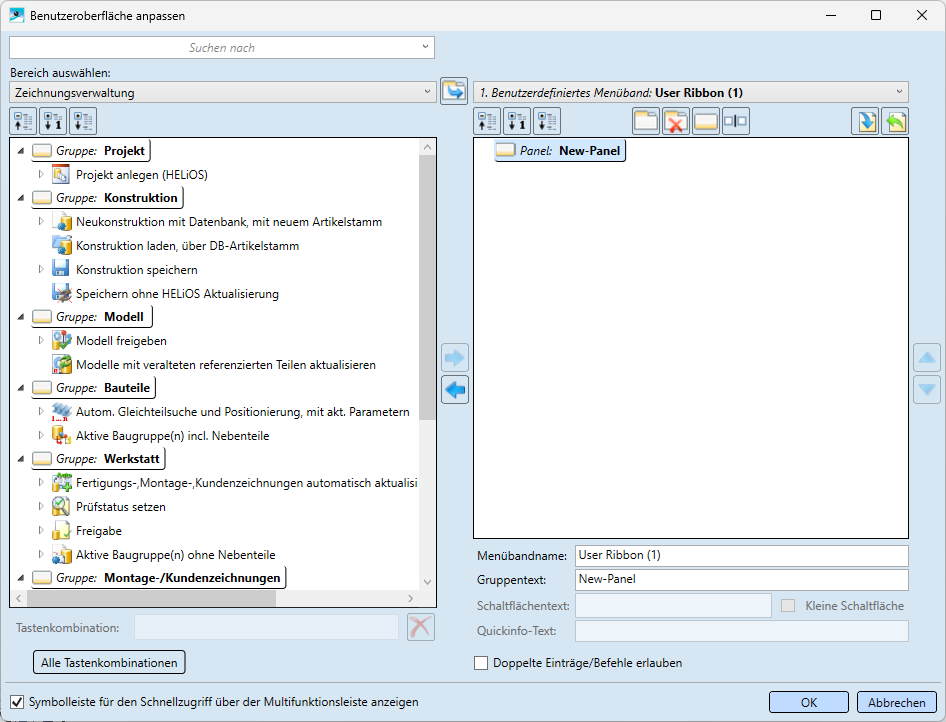Select Konstruktion laden, über DB-Artikelstamm
Screen dimensions: 946x722
(187, 245)
